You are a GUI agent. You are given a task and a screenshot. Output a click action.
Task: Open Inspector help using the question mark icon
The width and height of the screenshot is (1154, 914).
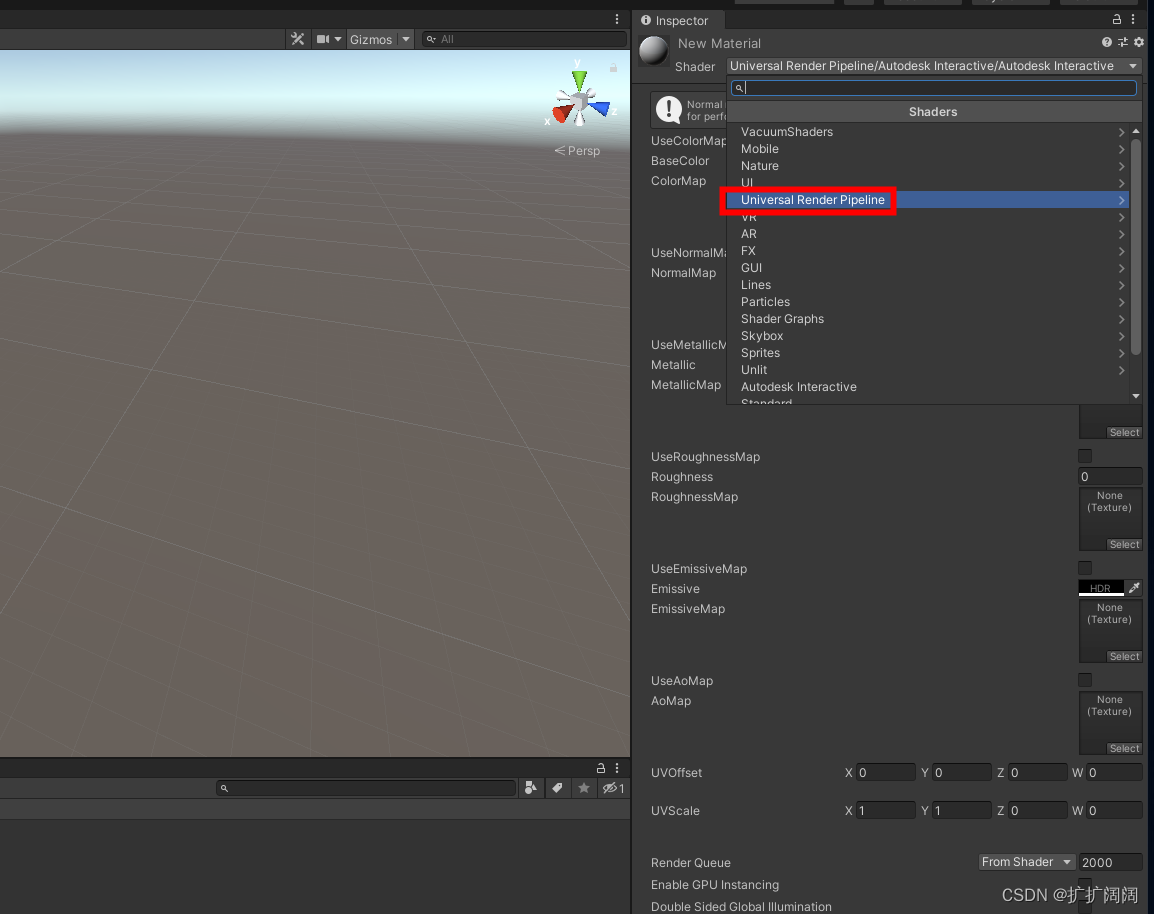click(1106, 42)
